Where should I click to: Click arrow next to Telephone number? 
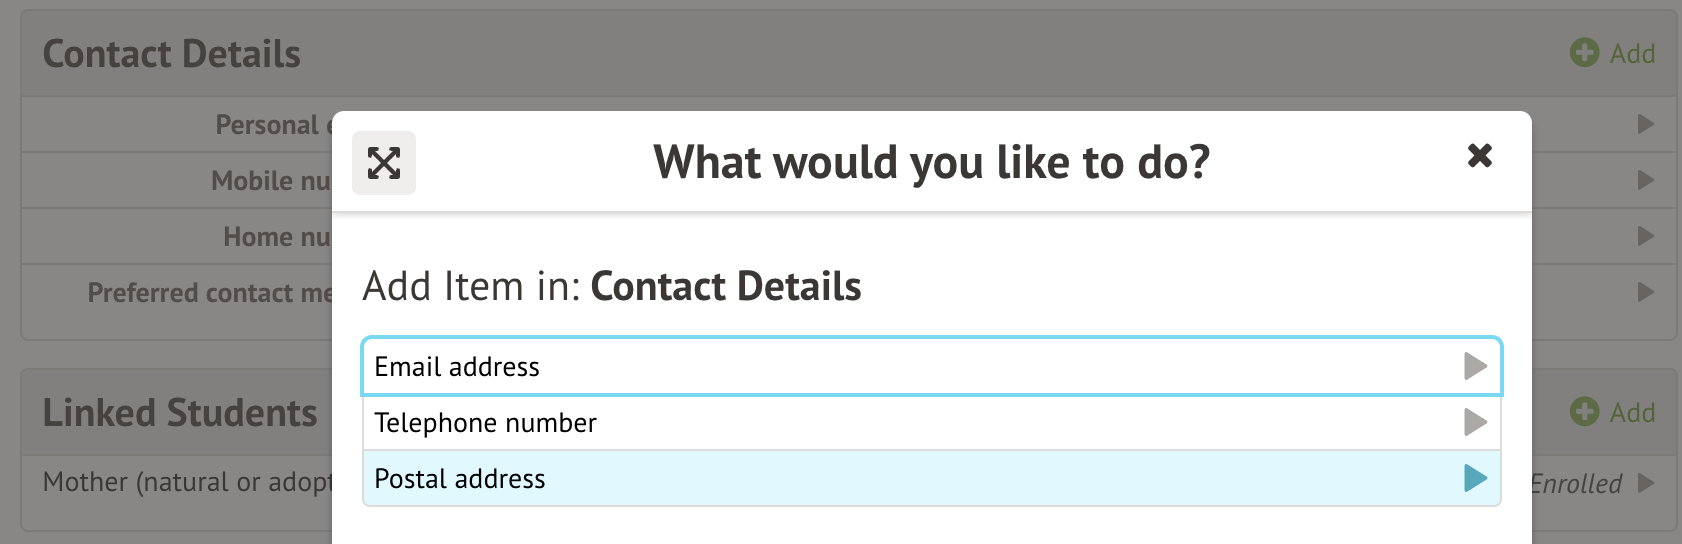click(1475, 423)
